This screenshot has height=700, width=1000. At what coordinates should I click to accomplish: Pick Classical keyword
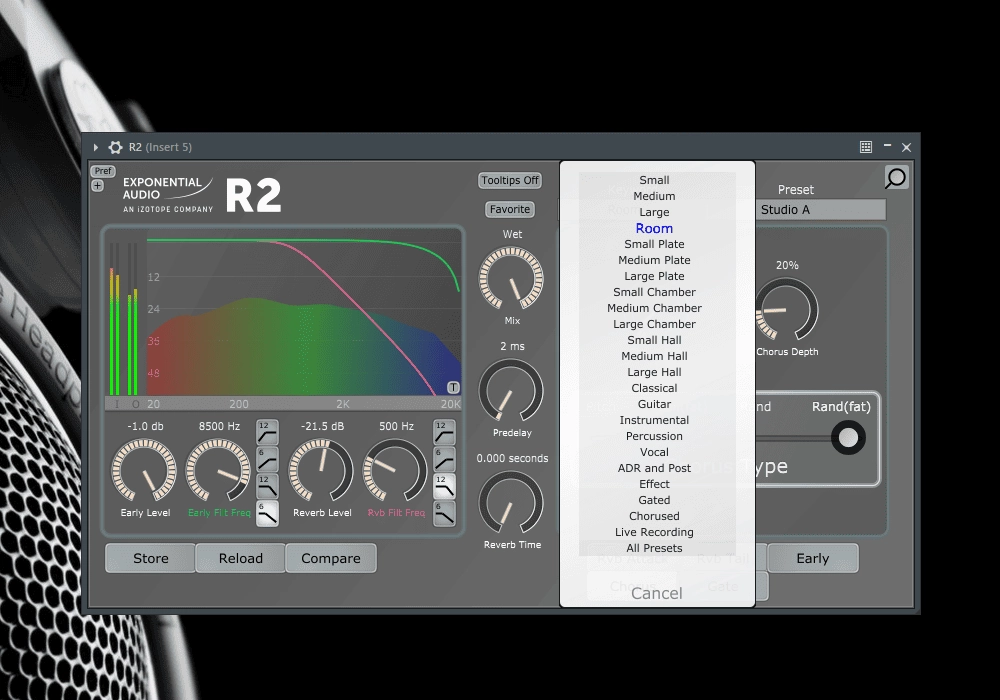point(654,388)
